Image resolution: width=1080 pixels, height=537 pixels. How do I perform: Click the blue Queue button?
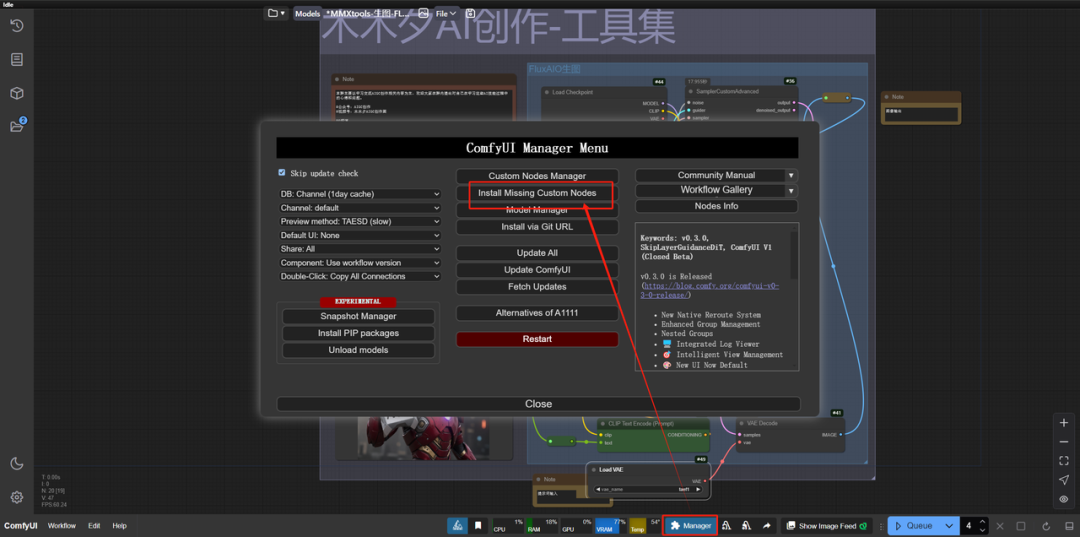(914, 526)
